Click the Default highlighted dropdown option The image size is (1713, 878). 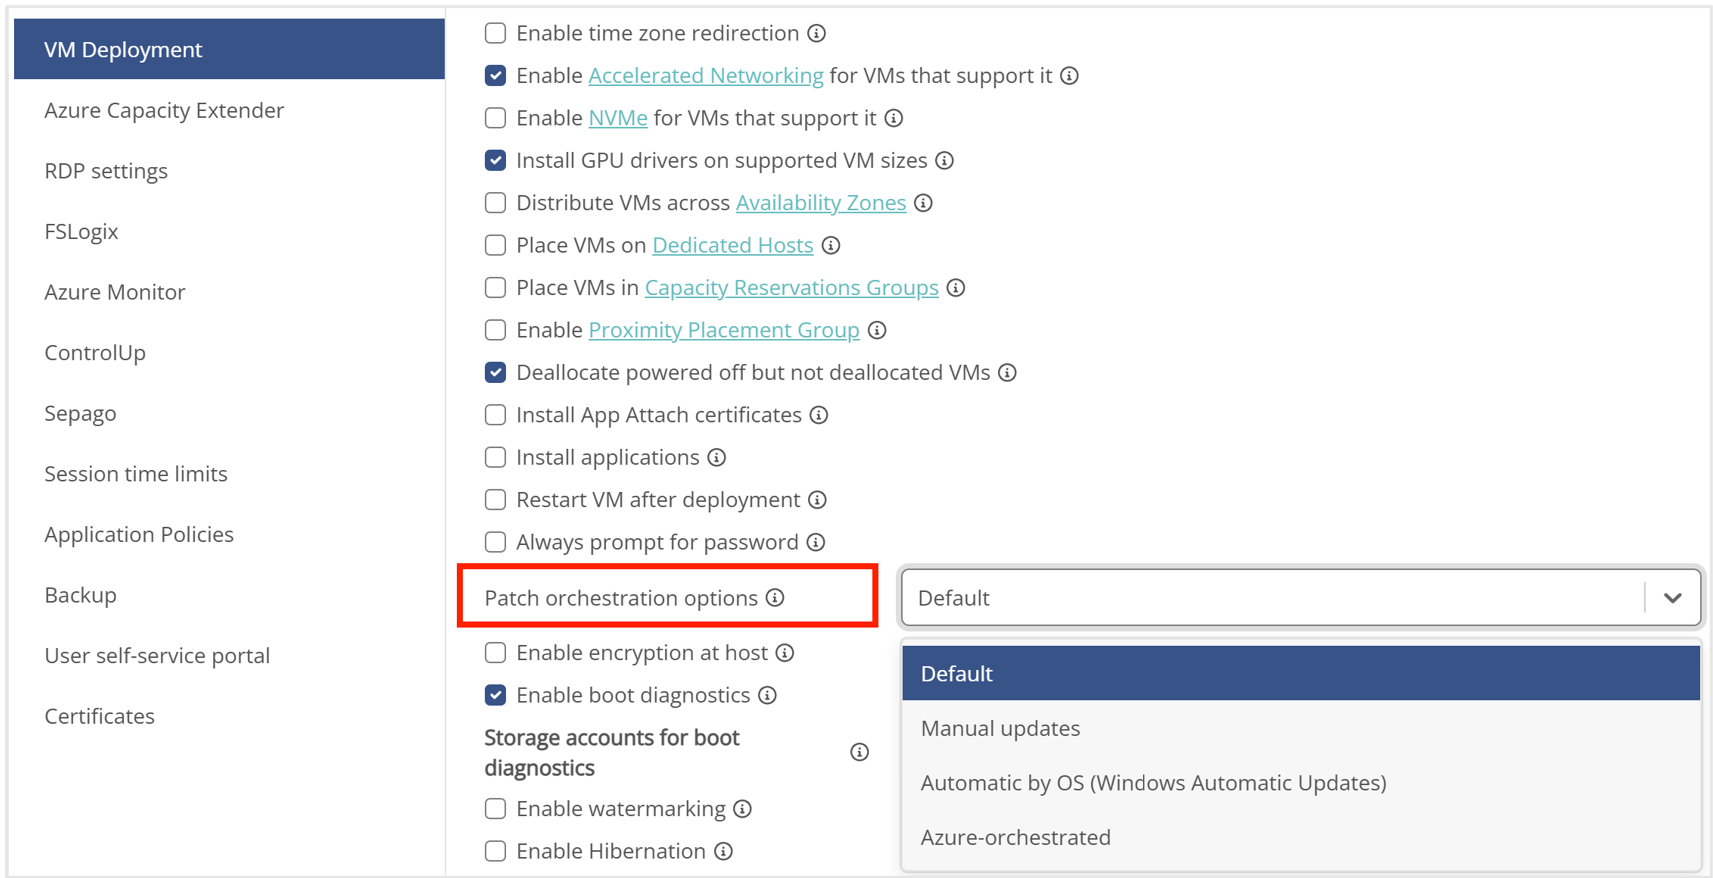pos(957,674)
